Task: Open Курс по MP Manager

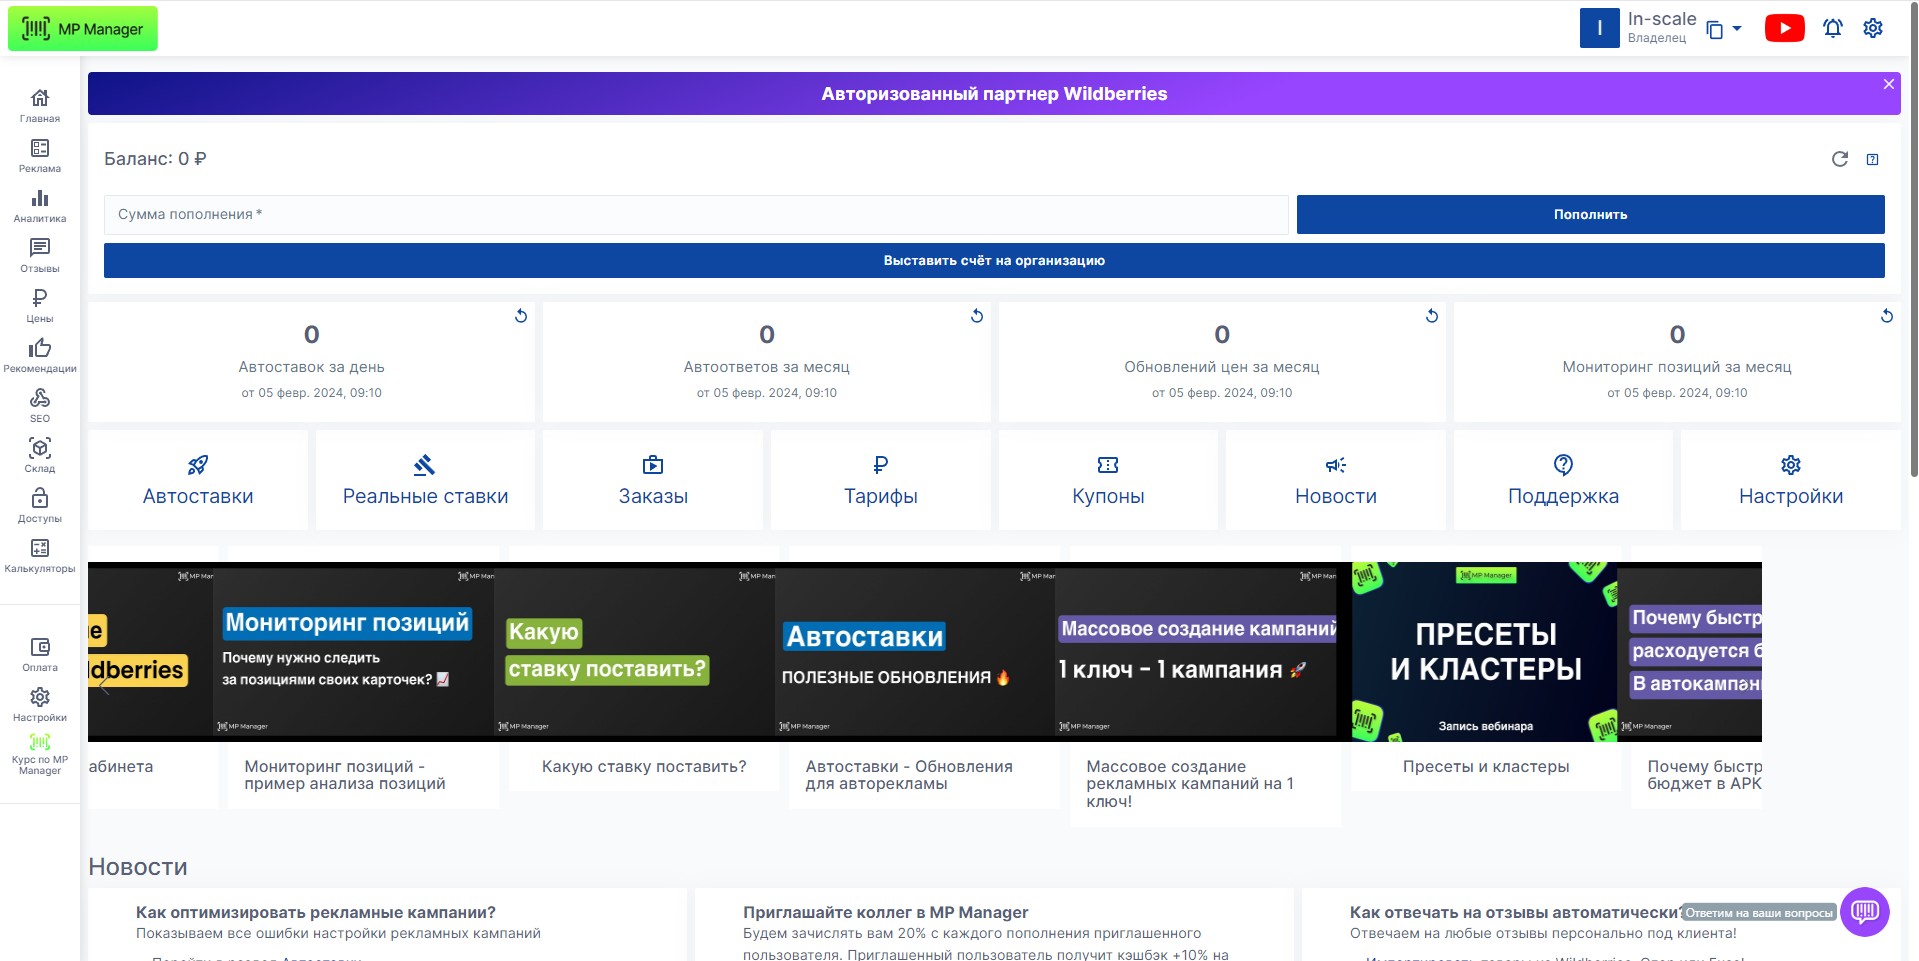Action: point(40,755)
